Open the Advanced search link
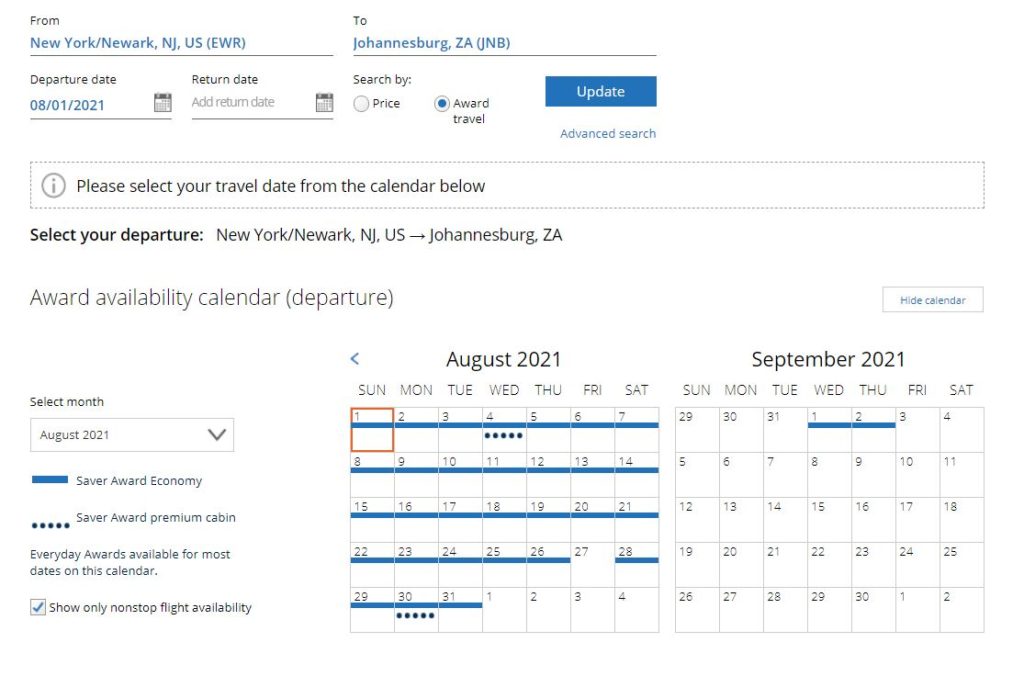 [x=608, y=133]
